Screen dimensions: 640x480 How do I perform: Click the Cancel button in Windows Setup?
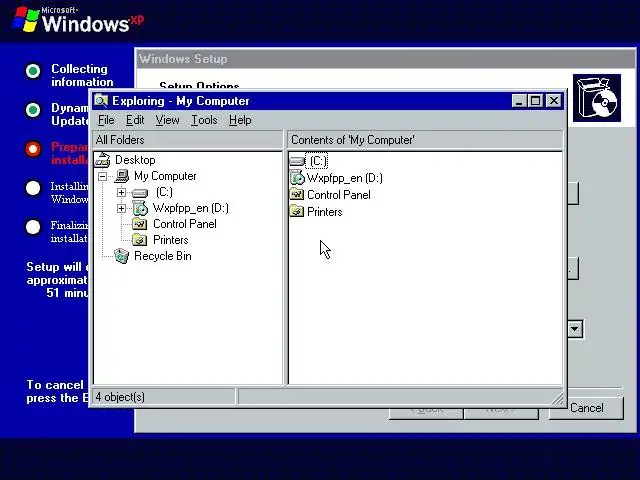587,408
